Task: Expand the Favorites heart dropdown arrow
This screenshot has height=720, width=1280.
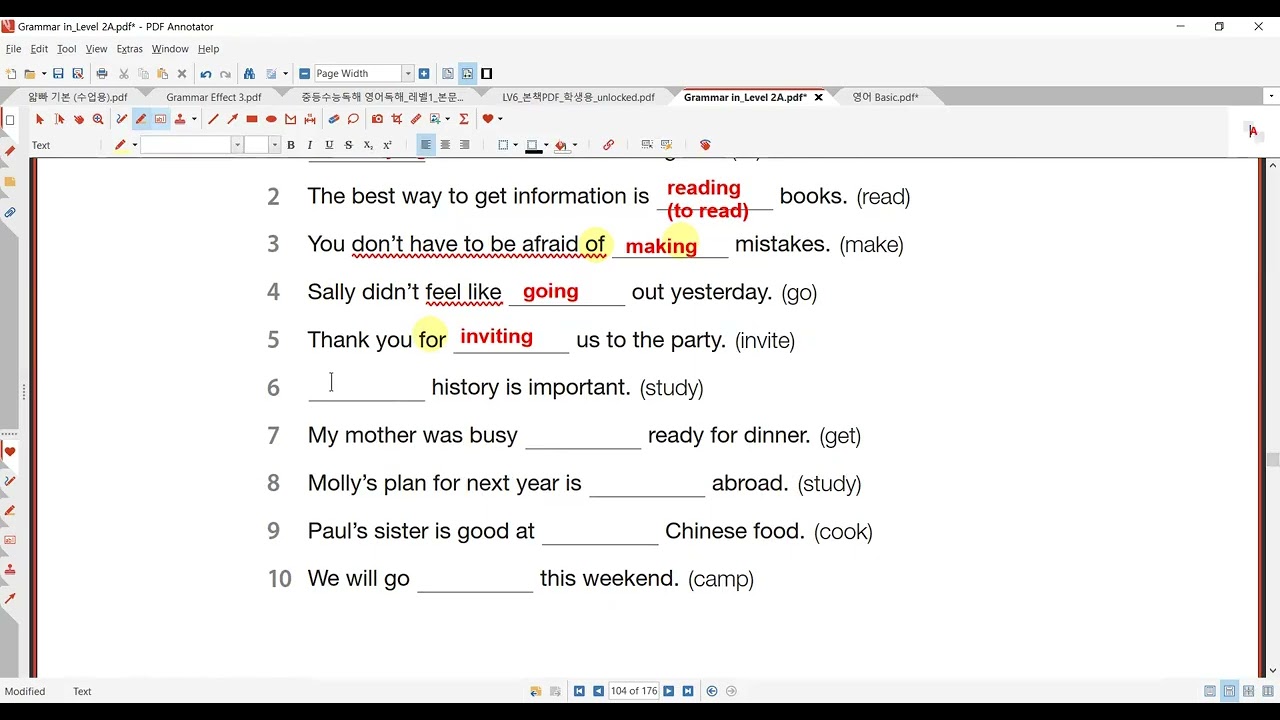Action: click(500, 119)
